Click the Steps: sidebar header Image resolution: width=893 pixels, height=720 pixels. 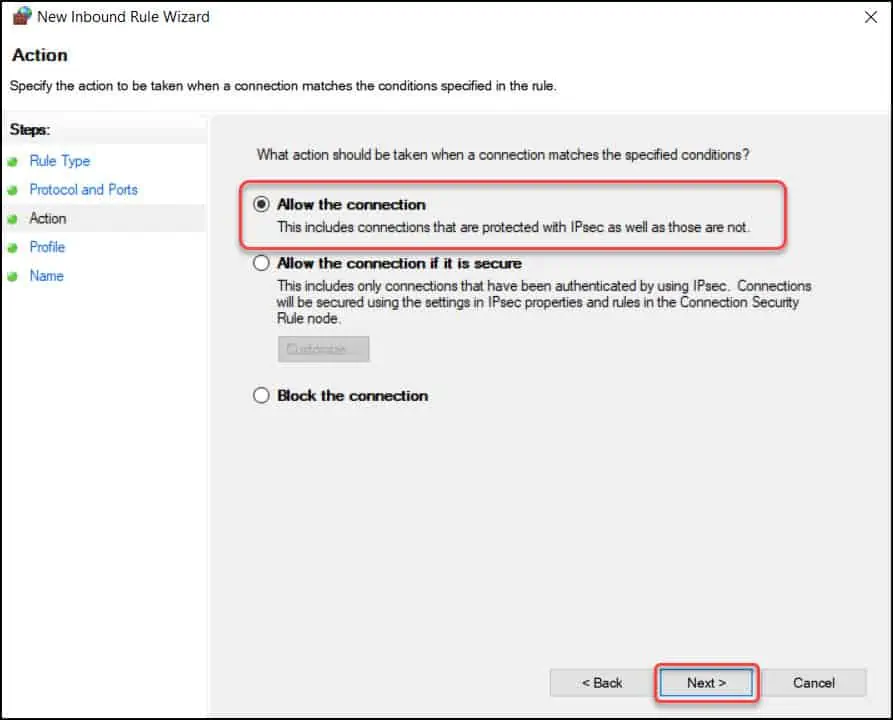tap(30, 130)
